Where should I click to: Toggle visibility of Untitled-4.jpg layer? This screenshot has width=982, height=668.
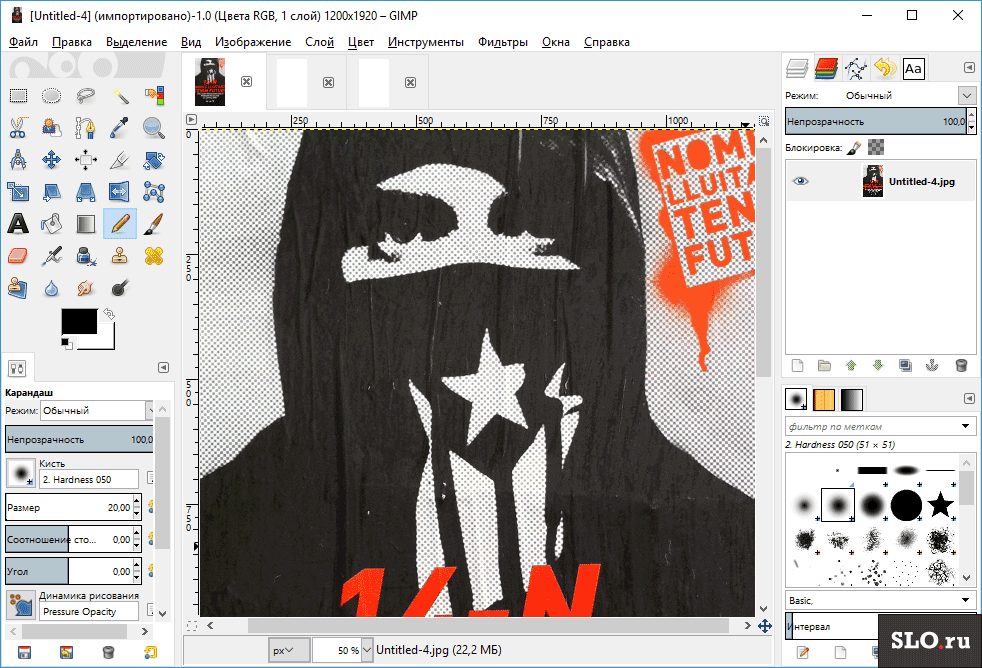800,181
